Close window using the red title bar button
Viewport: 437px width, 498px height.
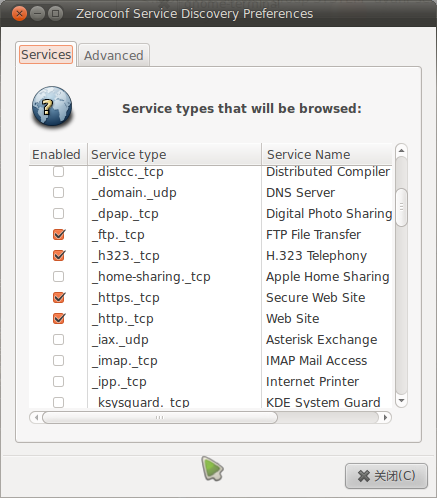coord(19,14)
